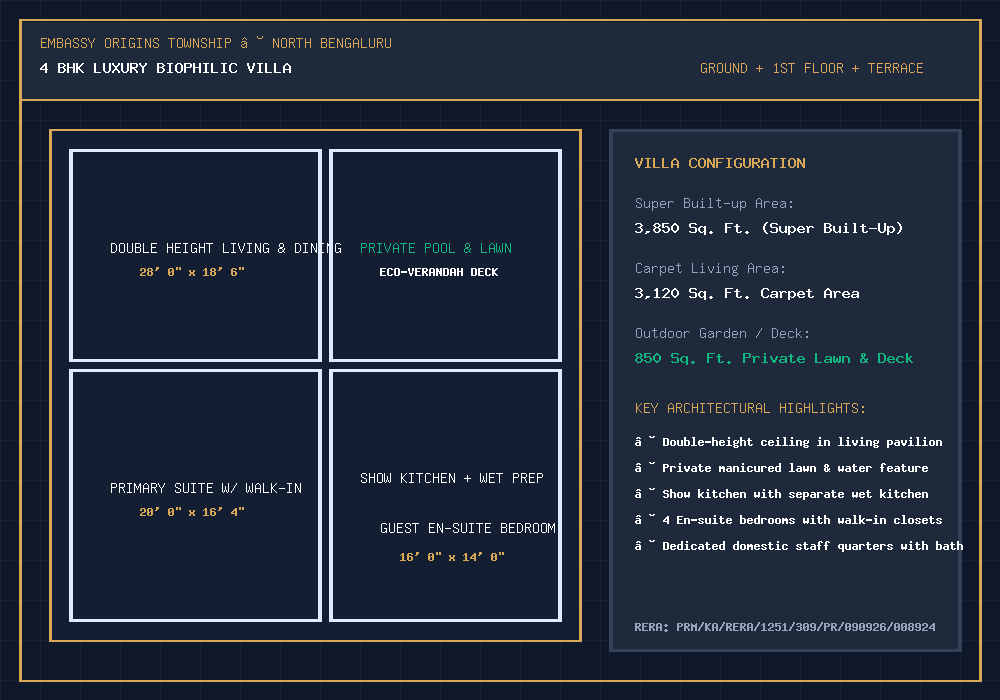This screenshot has width=1000, height=700.
Task: Click the 28' 0" x 18' 6" dimension
Action: point(192,272)
